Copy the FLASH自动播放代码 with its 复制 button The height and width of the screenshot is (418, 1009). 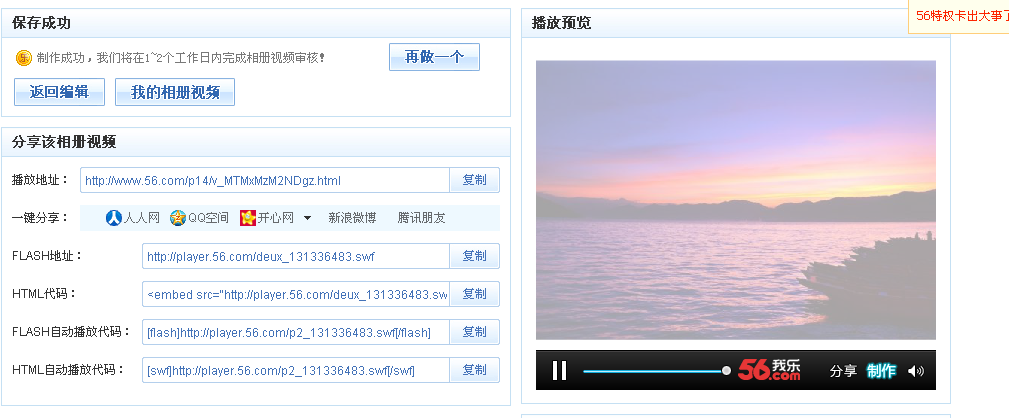click(x=474, y=332)
